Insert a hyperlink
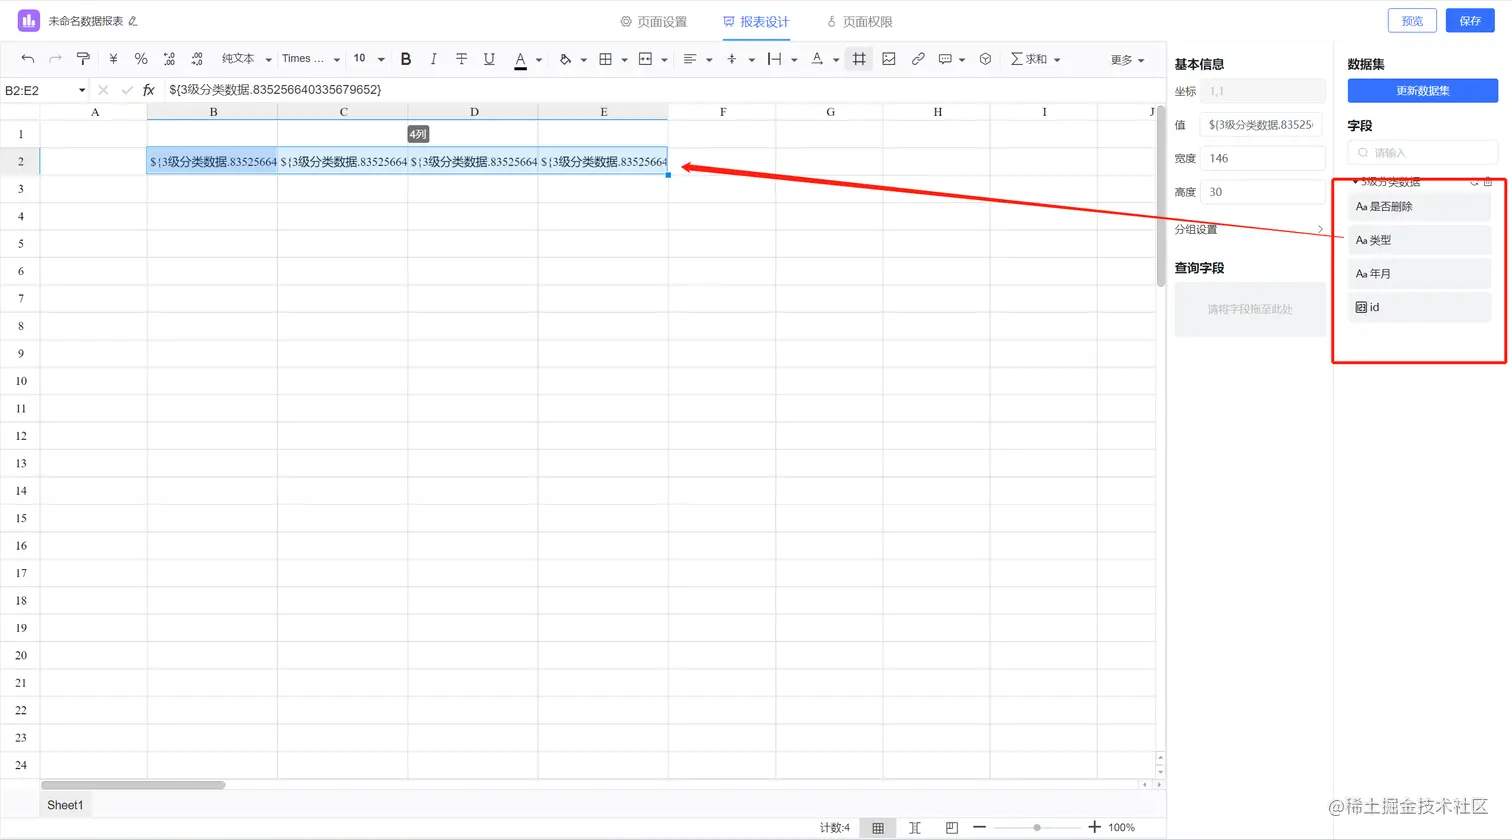The width and height of the screenshot is (1512, 840). (918, 59)
